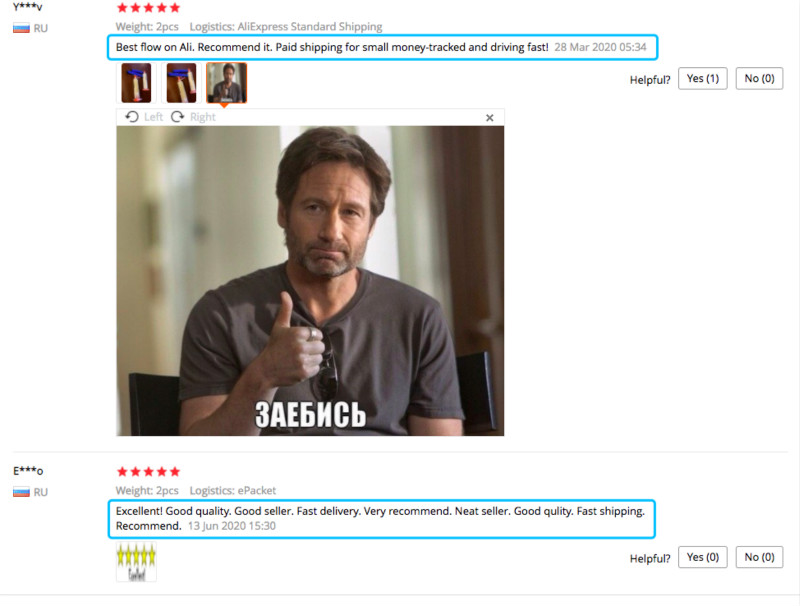Image resolution: width=800 pixels, height=606 pixels.
Task: Click the five red stars on Y***v's review
Action: tap(148, 8)
